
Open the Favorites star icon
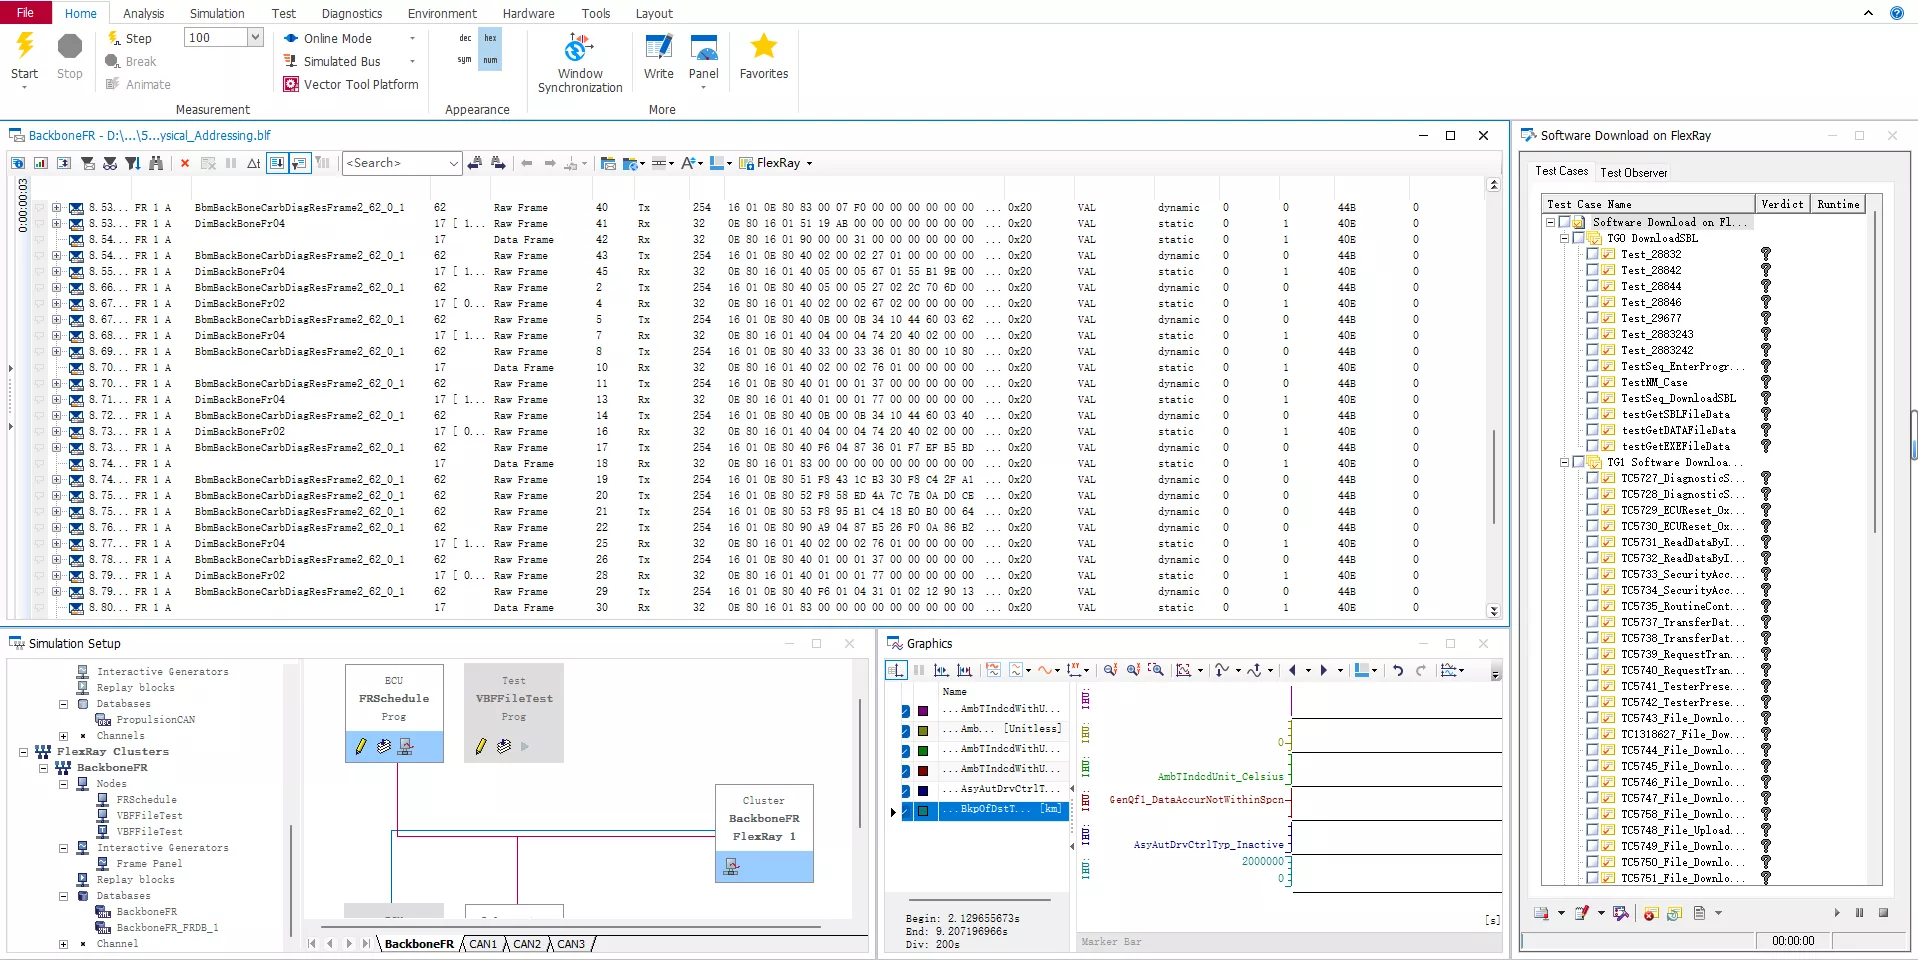pyautogui.click(x=764, y=46)
